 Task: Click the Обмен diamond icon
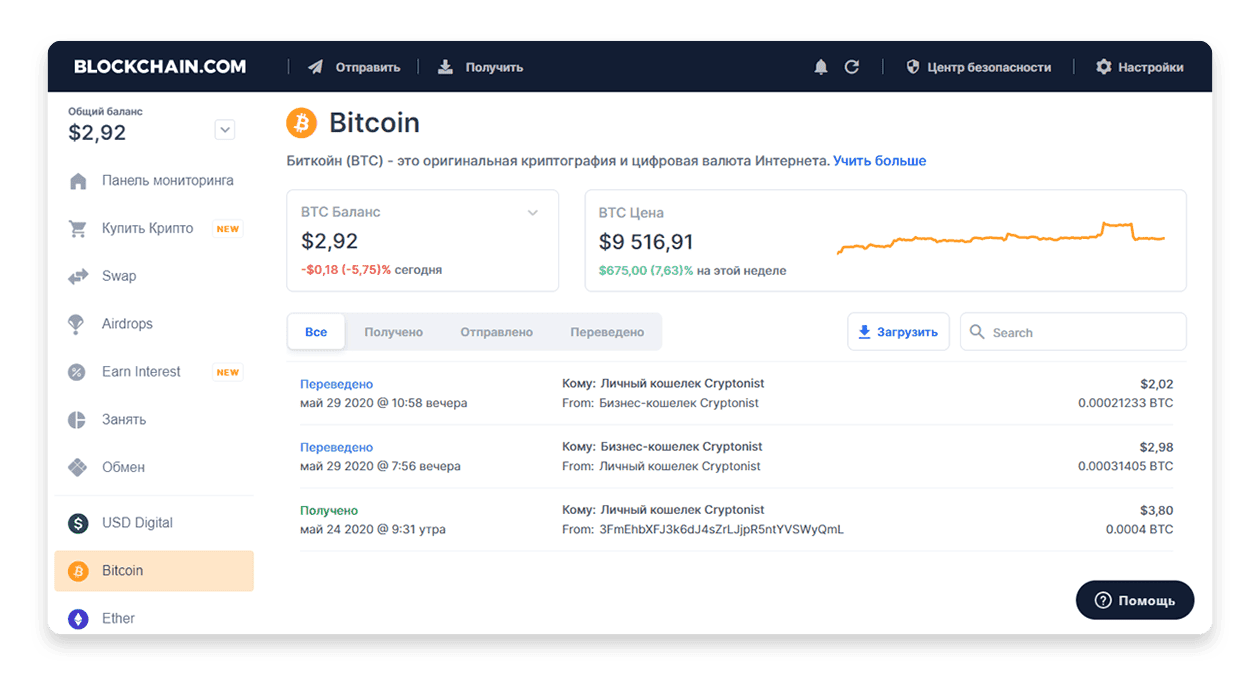click(77, 467)
